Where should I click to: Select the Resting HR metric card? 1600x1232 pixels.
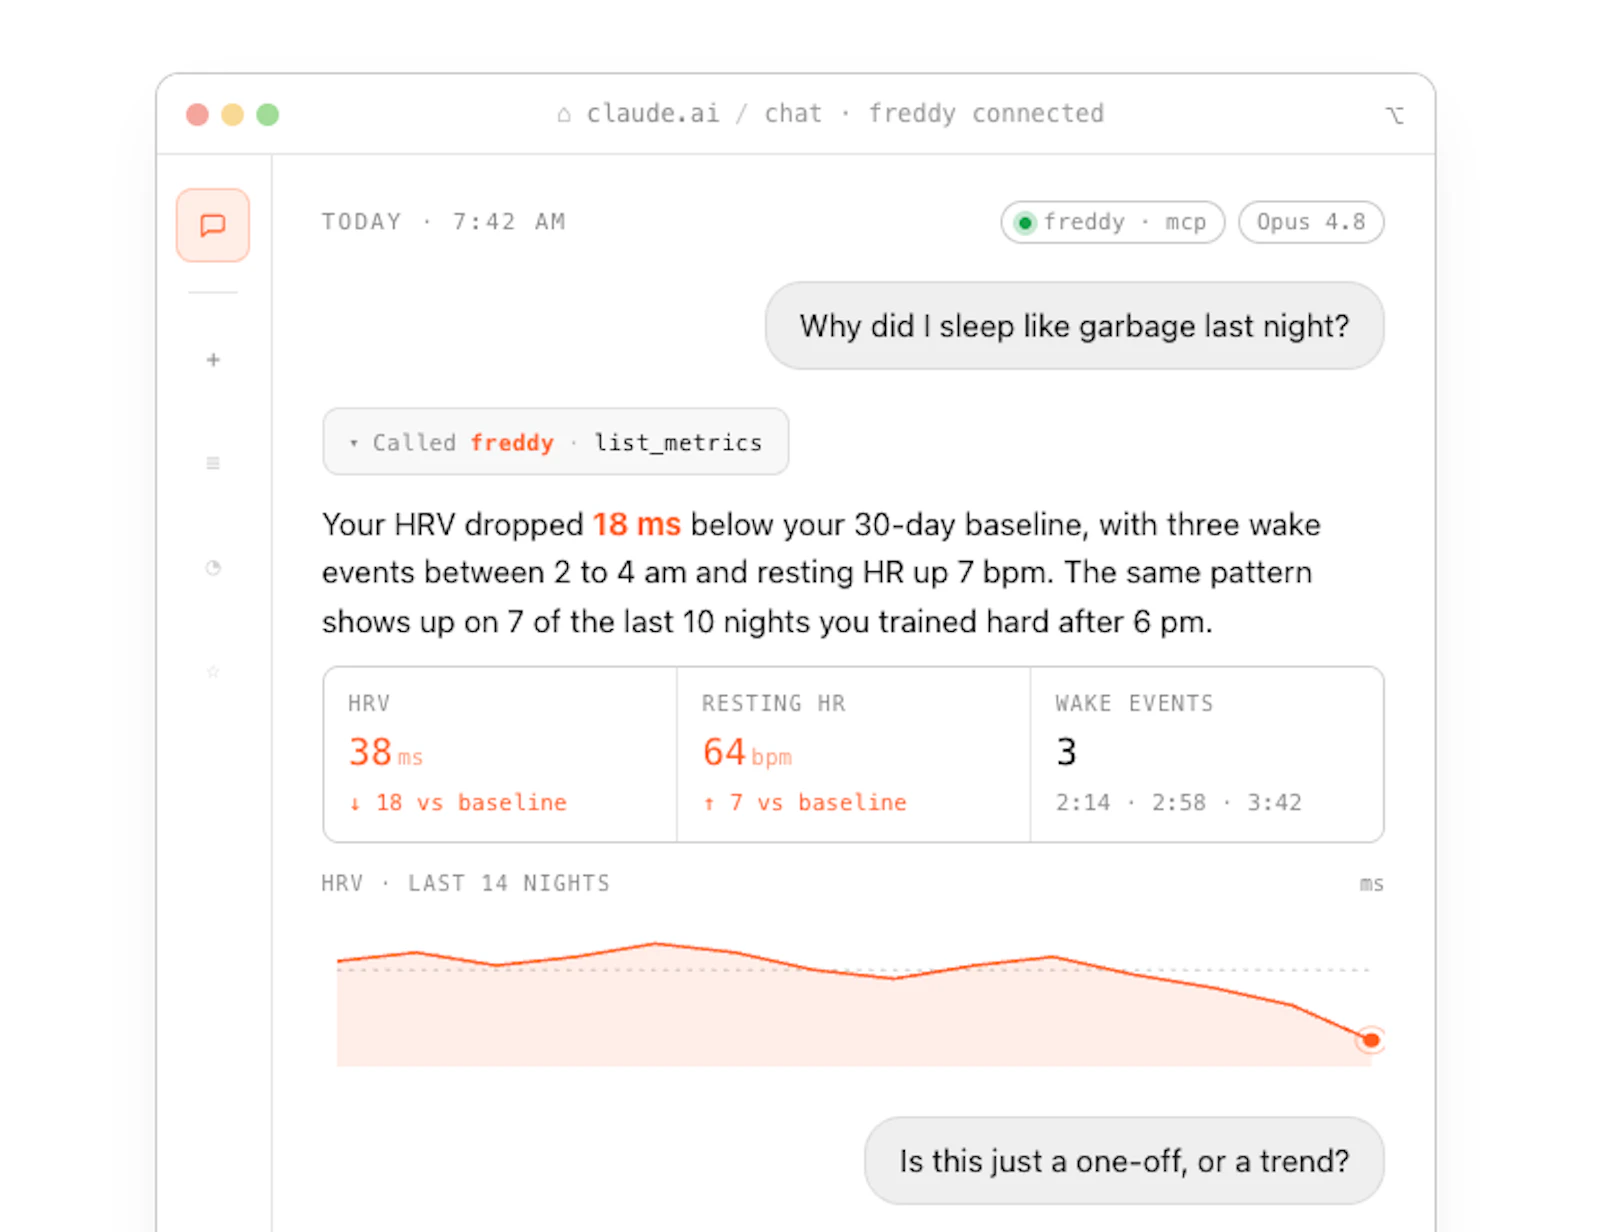853,754
